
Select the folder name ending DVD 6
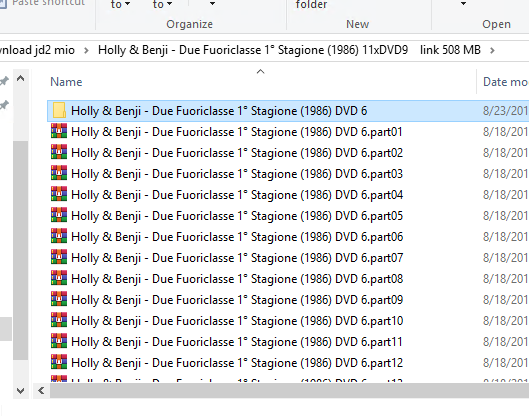pyautogui.click(x=219, y=111)
